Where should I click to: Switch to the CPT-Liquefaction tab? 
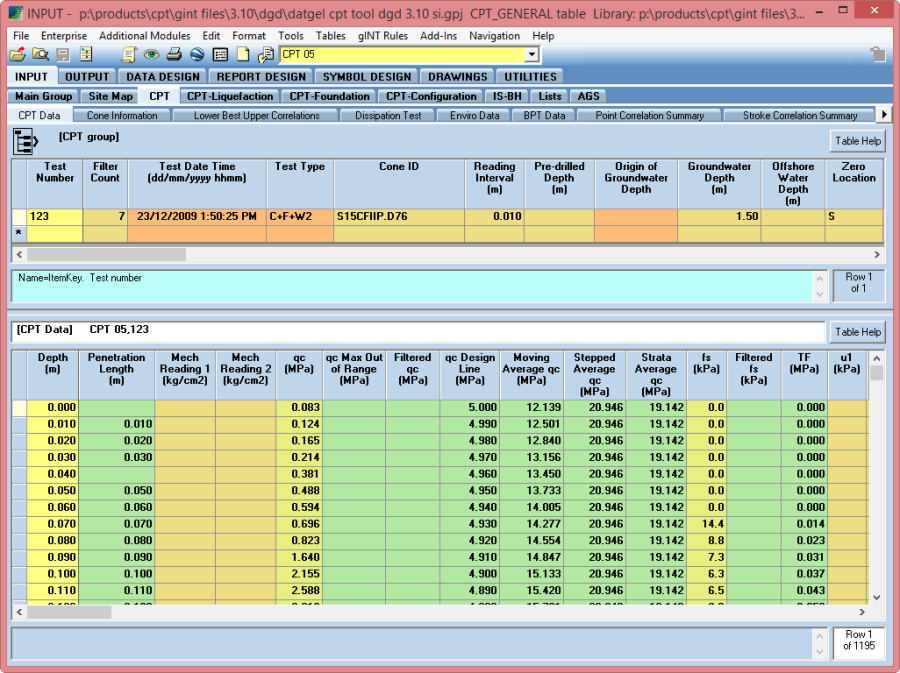pos(230,96)
